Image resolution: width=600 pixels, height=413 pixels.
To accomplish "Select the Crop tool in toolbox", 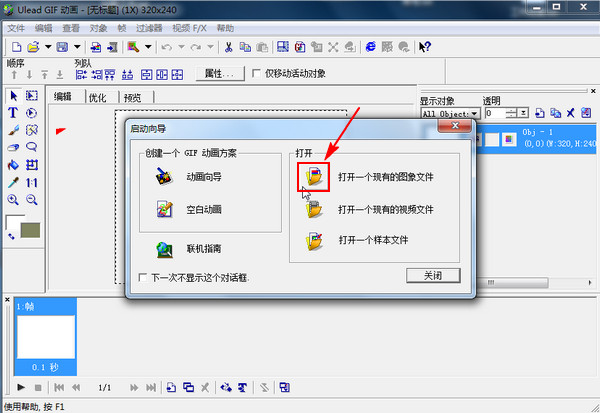I will pyautogui.click(x=32, y=165).
